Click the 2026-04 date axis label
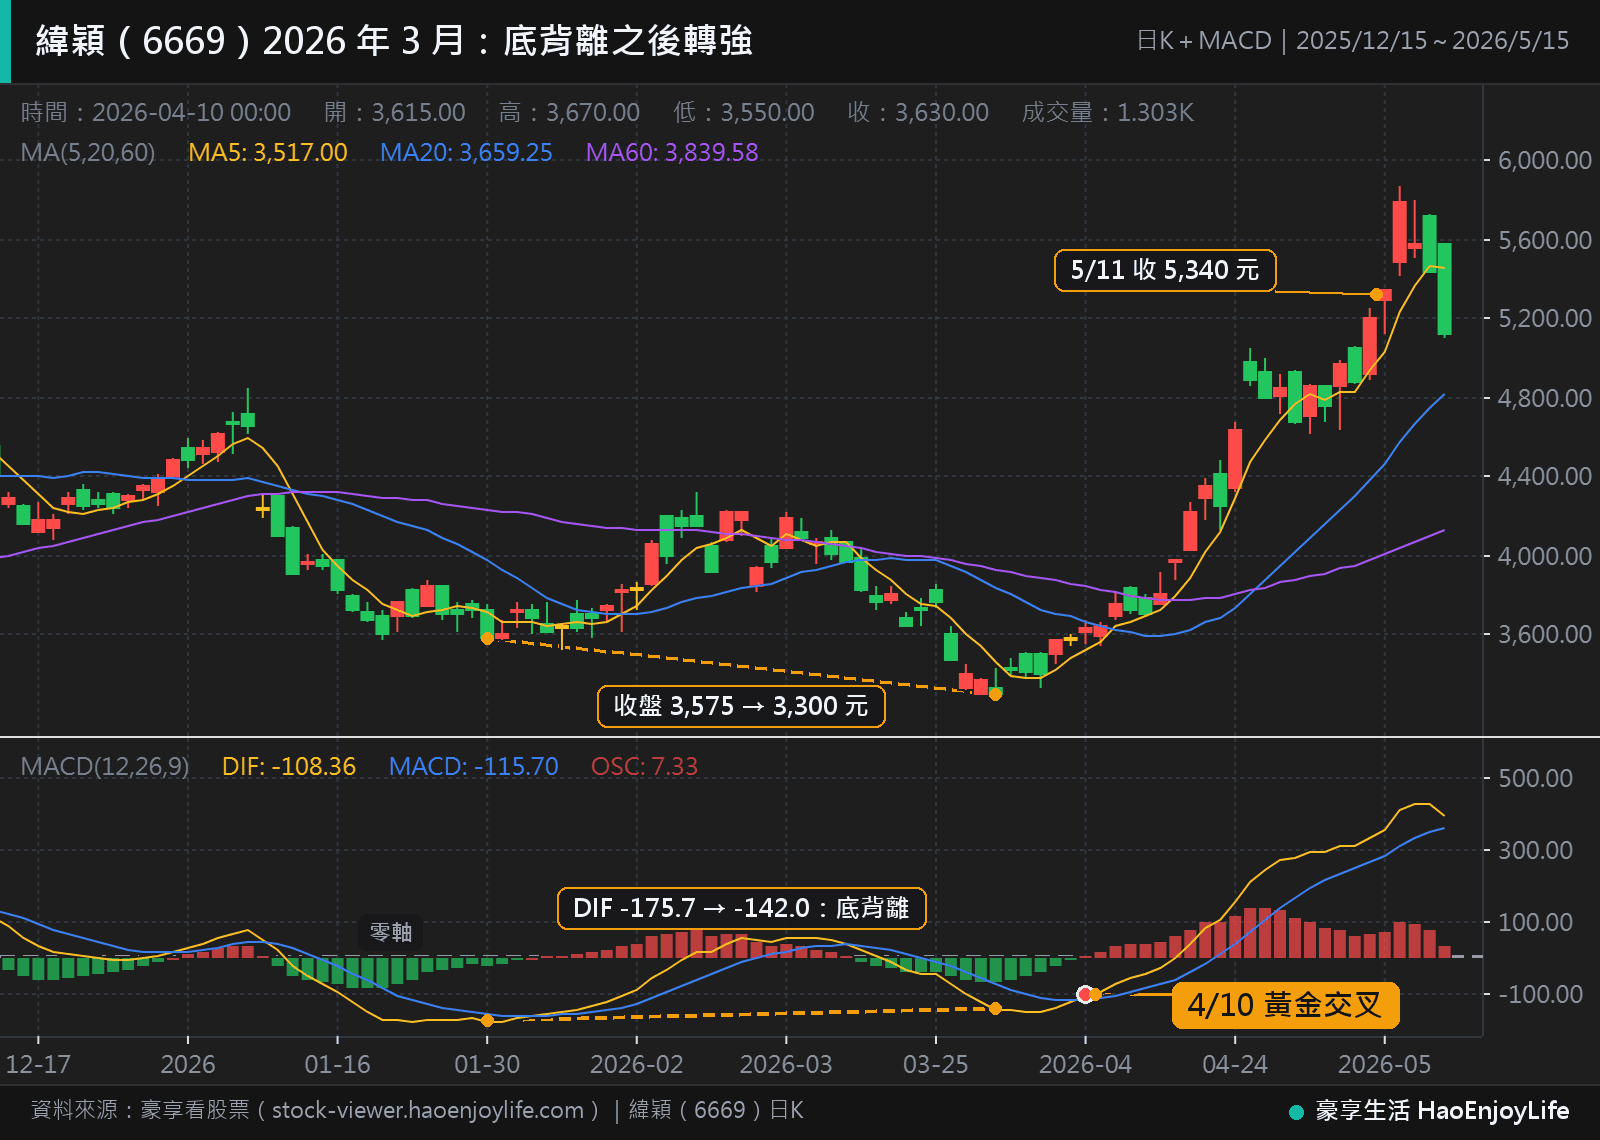Image resolution: width=1600 pixels, height=1140 pixels. pyautogui.click(x=1085, y=1064)
